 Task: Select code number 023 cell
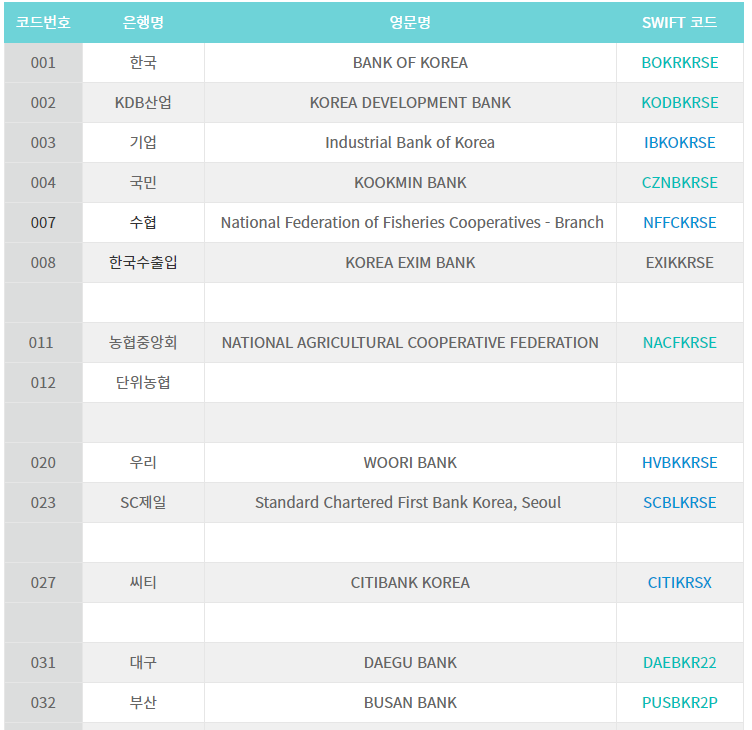43,503
